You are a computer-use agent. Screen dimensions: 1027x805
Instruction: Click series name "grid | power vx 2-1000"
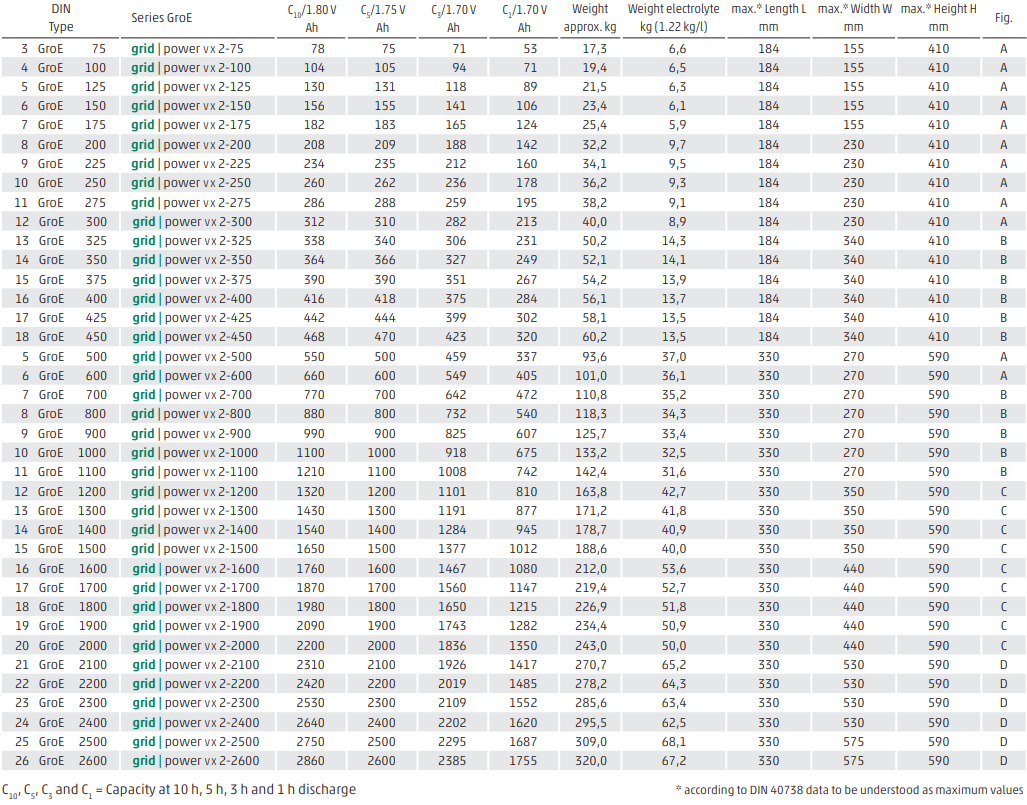195,453
